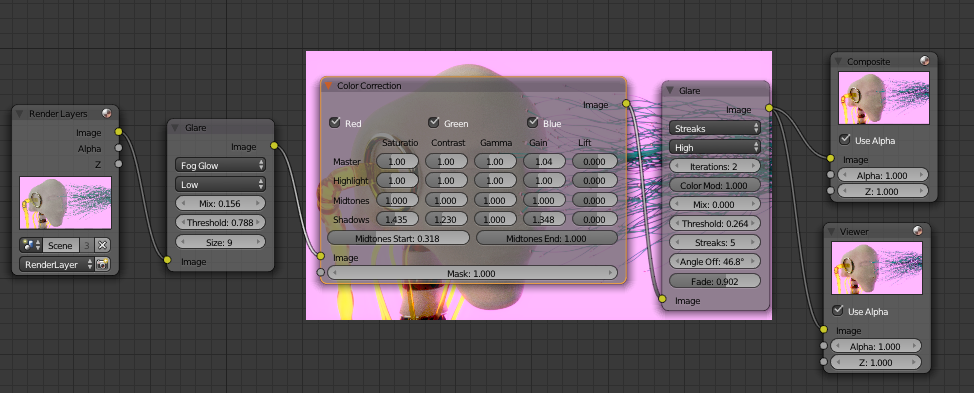The width and height of the screenshot is (974, 393).
Task: Click the Viewer node preview sphere icon
Action: 917,231
